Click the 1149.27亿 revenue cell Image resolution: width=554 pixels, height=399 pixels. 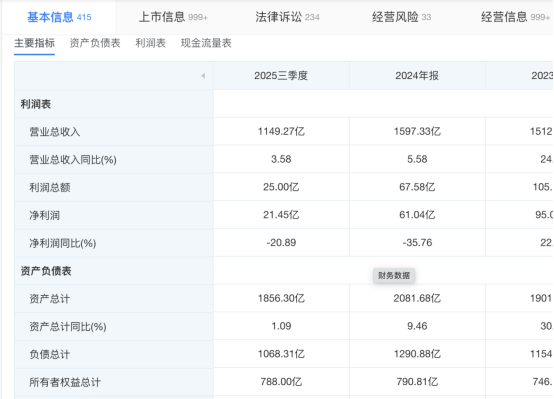point(281,131)
